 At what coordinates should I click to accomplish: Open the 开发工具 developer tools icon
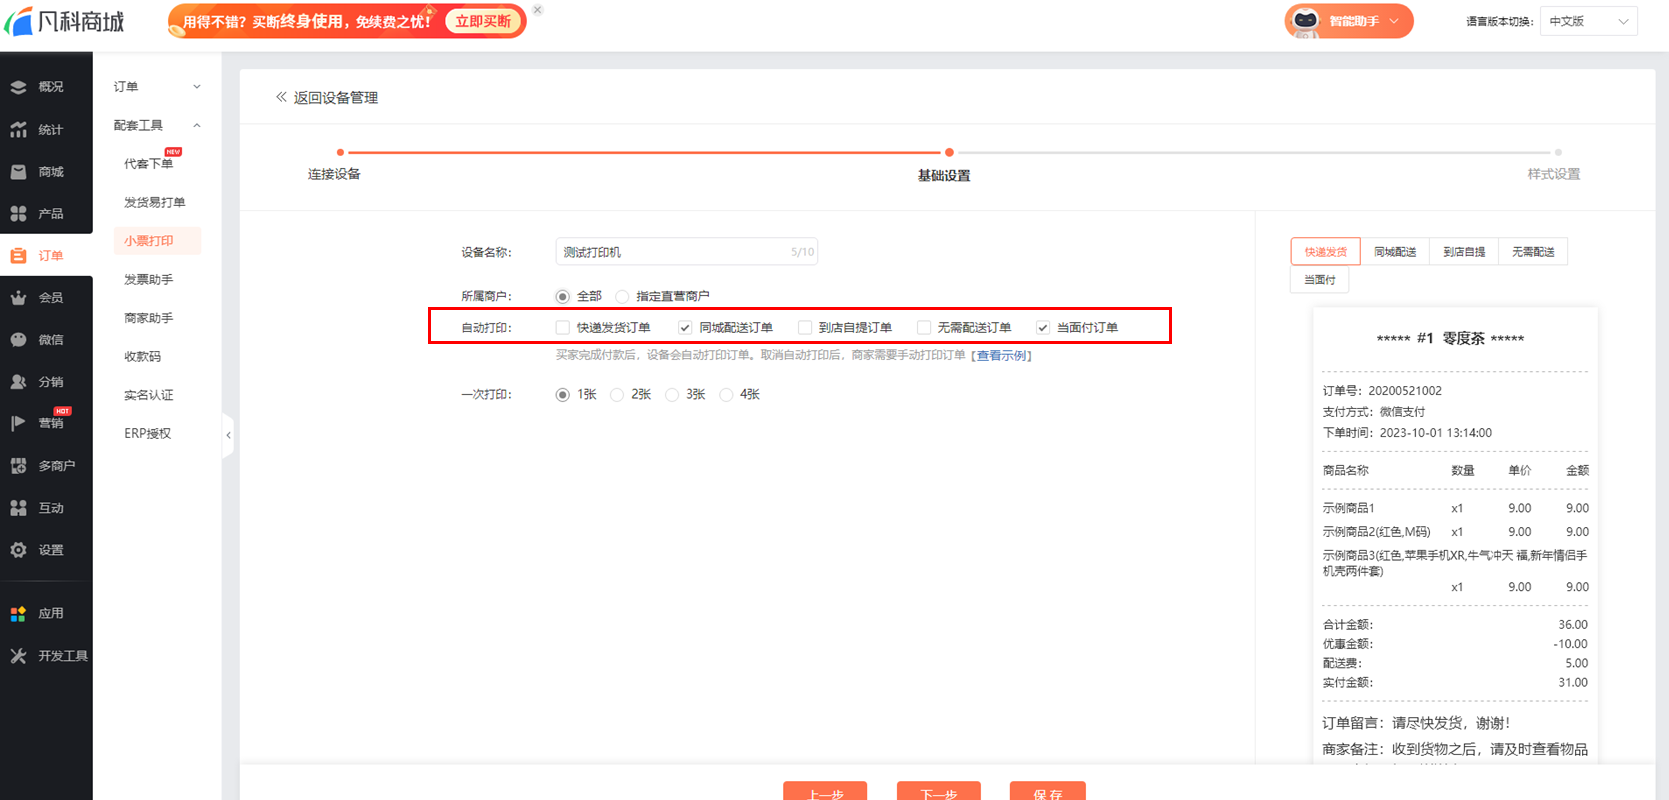tap(19, 656)
